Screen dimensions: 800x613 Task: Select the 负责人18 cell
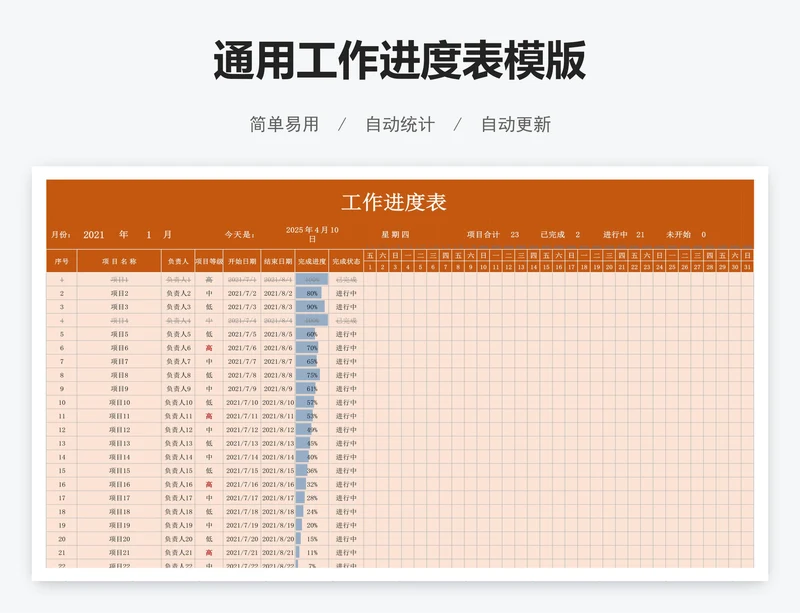pyautogui.click(x=178, y=512)
